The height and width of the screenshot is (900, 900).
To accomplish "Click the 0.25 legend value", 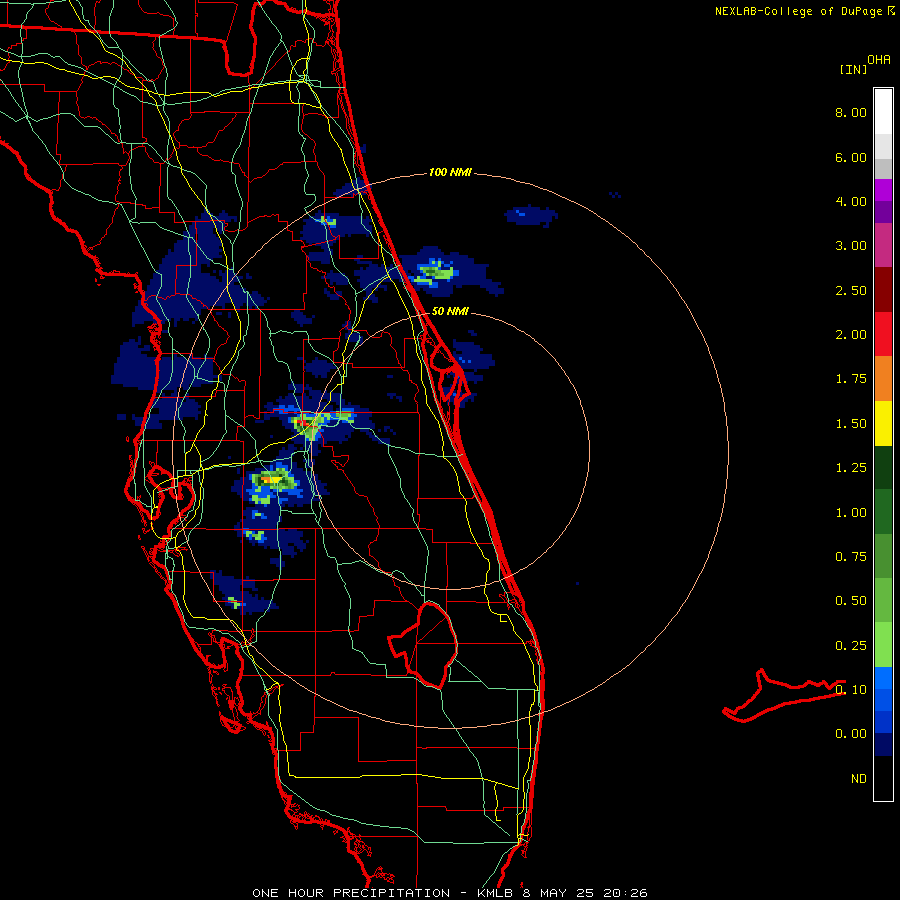I will [x=851, y=646].
